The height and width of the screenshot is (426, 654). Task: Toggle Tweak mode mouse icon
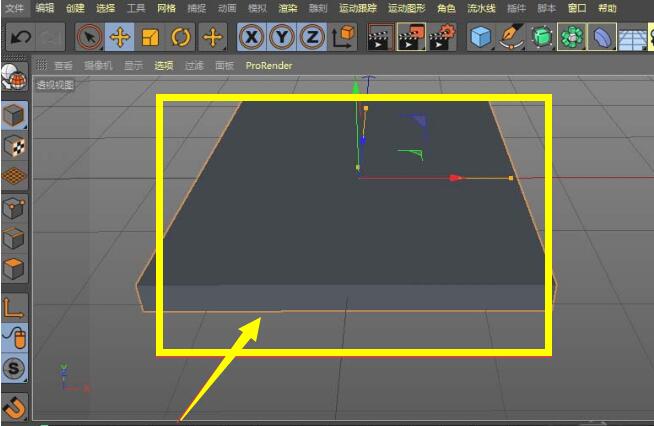pos(14,338)
